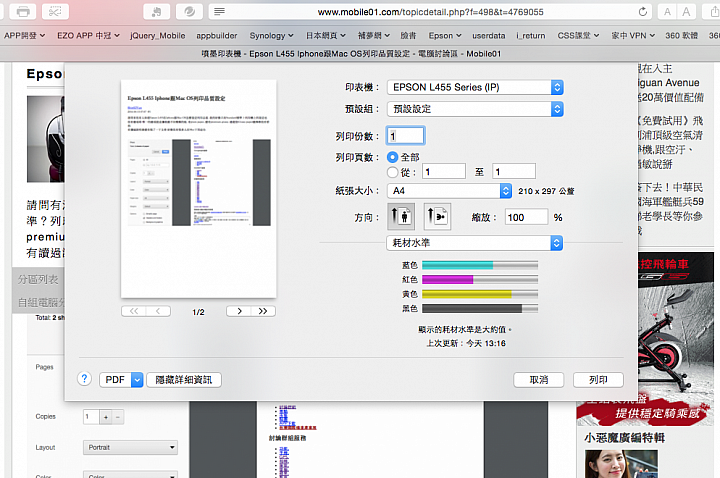
Task: Click the web clip scissors toolbar icon
Action: click(55, 11)
